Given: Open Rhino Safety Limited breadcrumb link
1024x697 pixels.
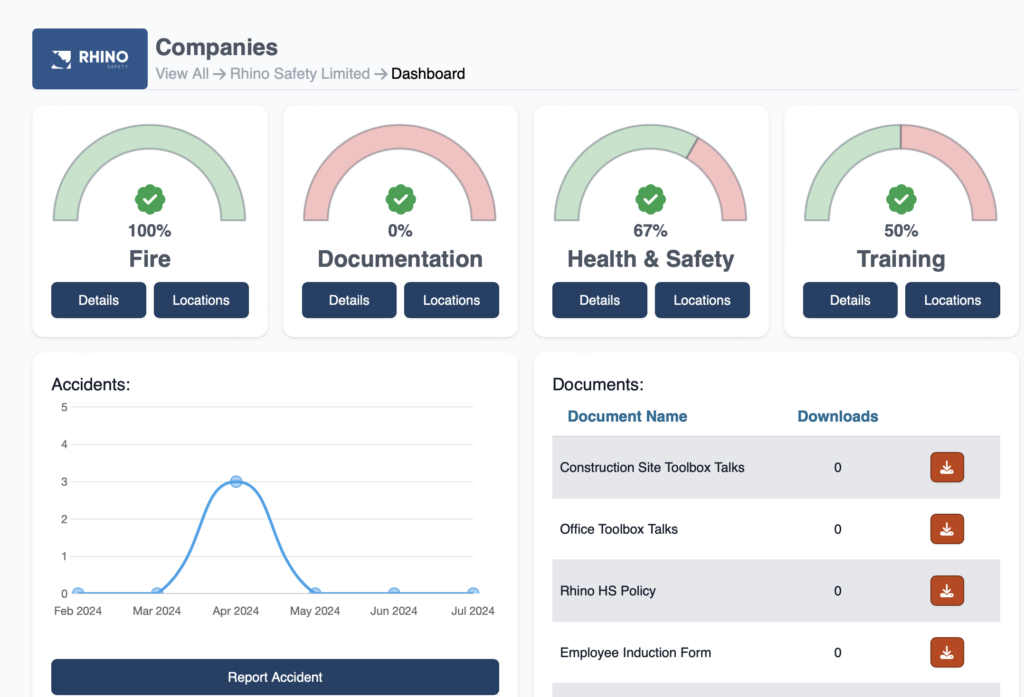Looking at the screenshot, I should (x=300, y=74).
